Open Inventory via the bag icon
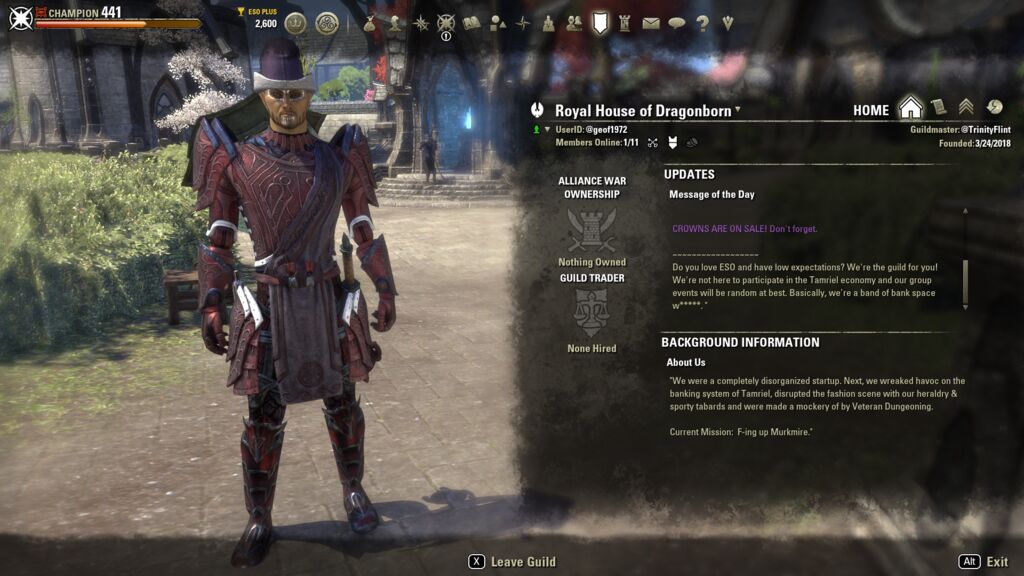 370,24
